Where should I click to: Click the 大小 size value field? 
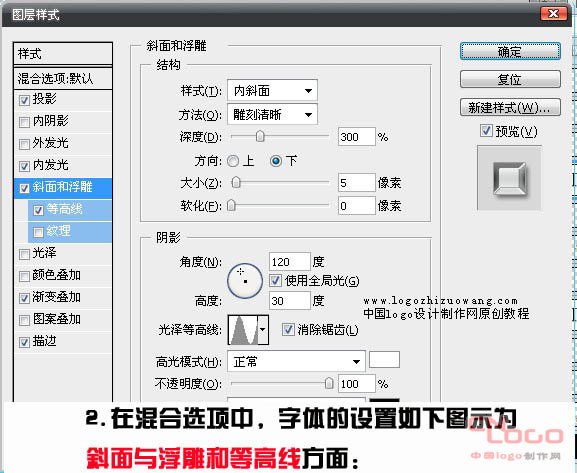[356, 183]
